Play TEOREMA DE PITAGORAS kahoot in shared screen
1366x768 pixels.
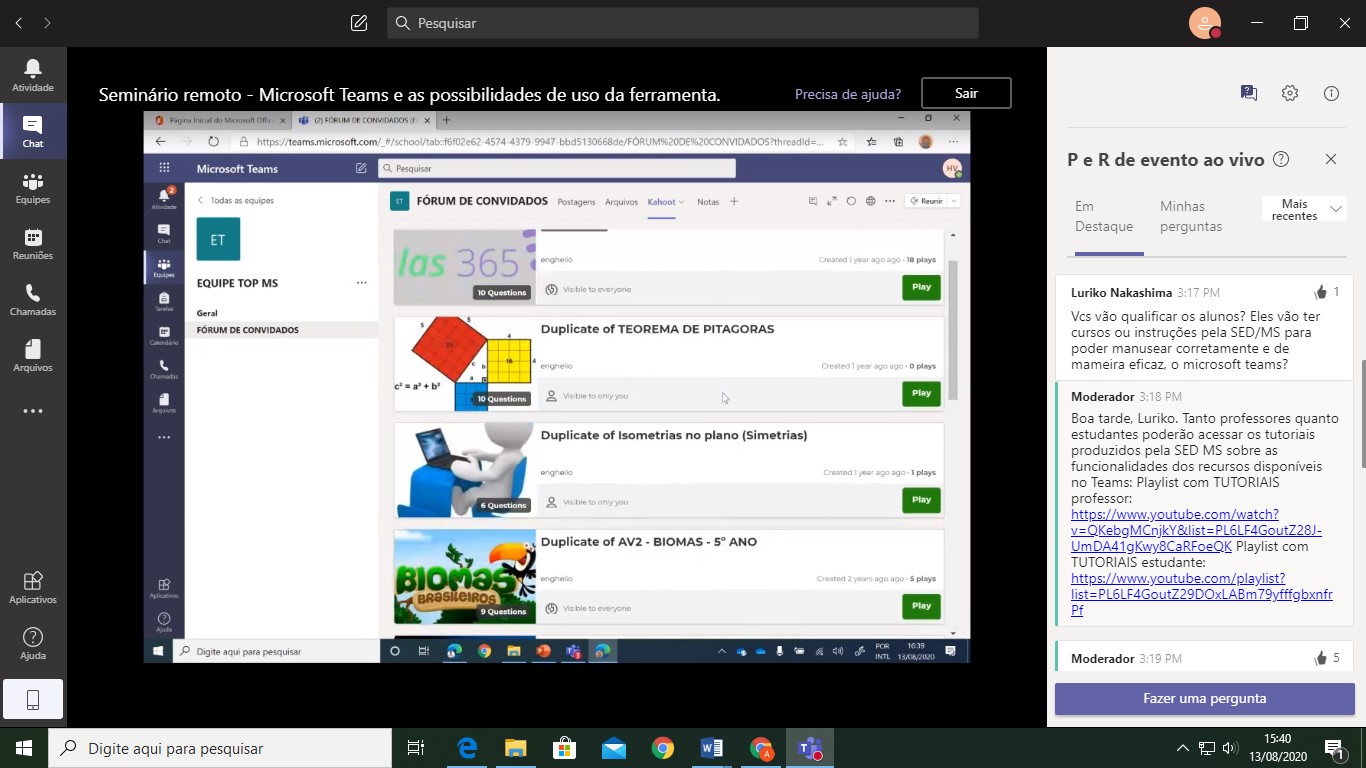coord(921,393)
